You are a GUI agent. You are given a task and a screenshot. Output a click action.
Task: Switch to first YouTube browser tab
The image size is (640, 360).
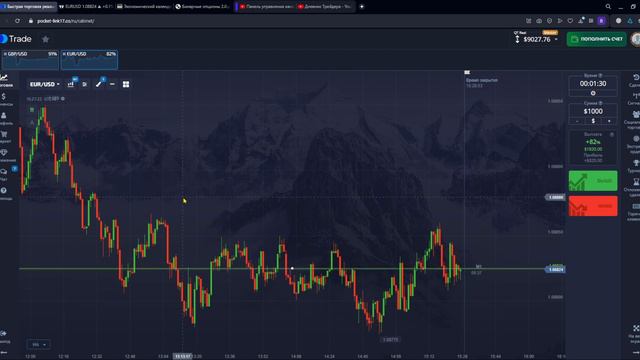[x=266, y=7]
